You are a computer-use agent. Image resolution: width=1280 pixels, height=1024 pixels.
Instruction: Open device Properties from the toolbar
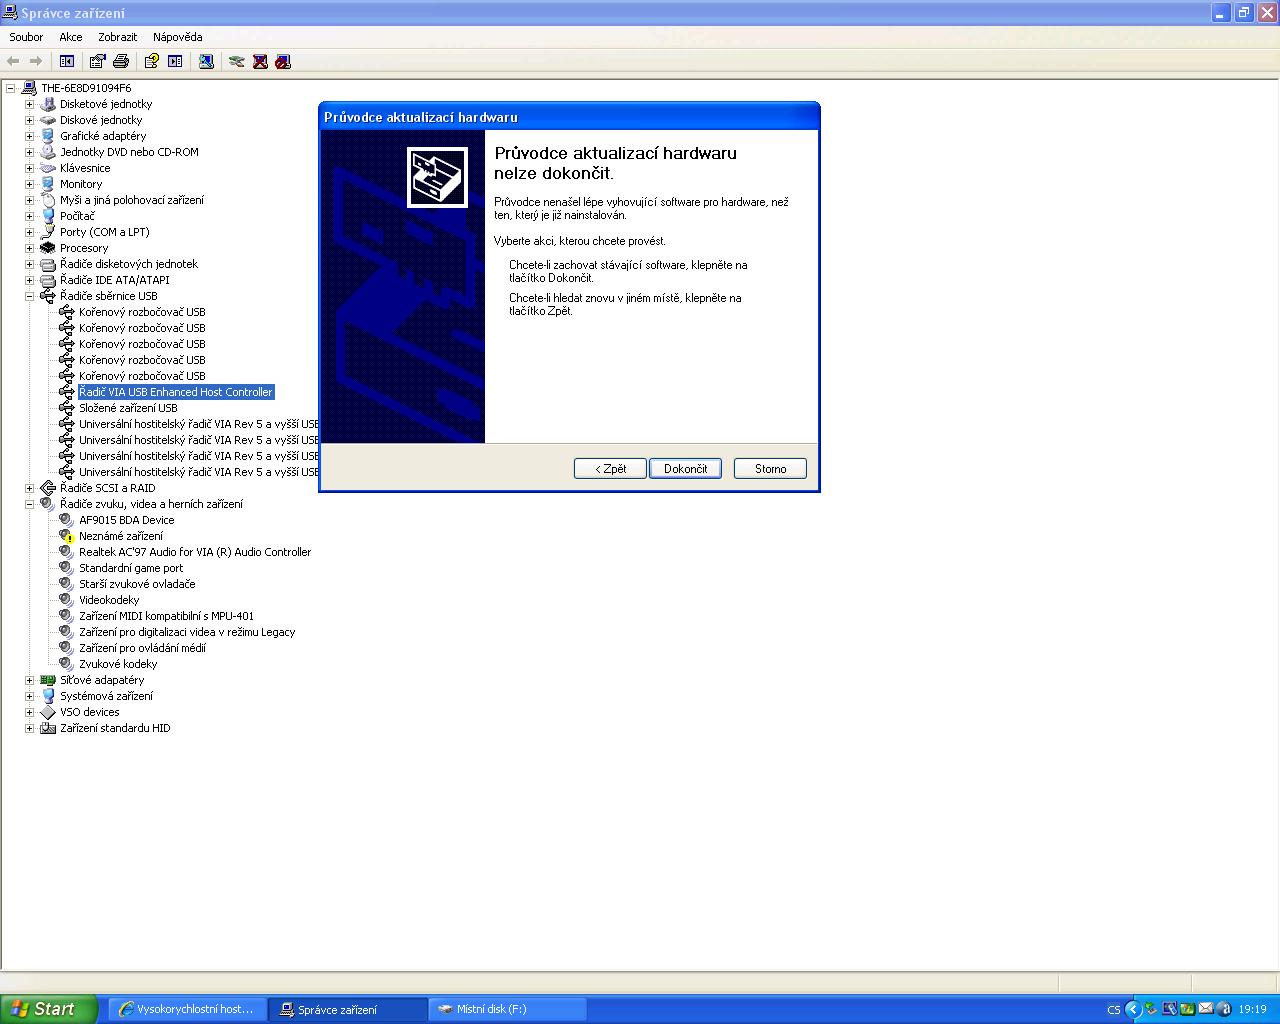tap(97, 61)
